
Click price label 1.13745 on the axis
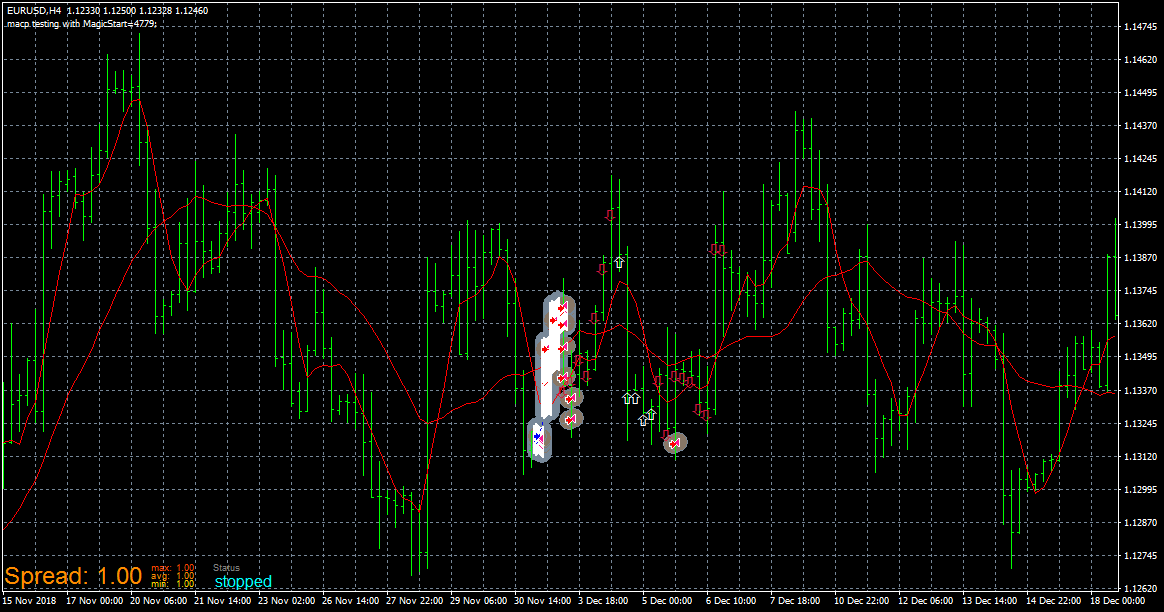(1140, 291)
